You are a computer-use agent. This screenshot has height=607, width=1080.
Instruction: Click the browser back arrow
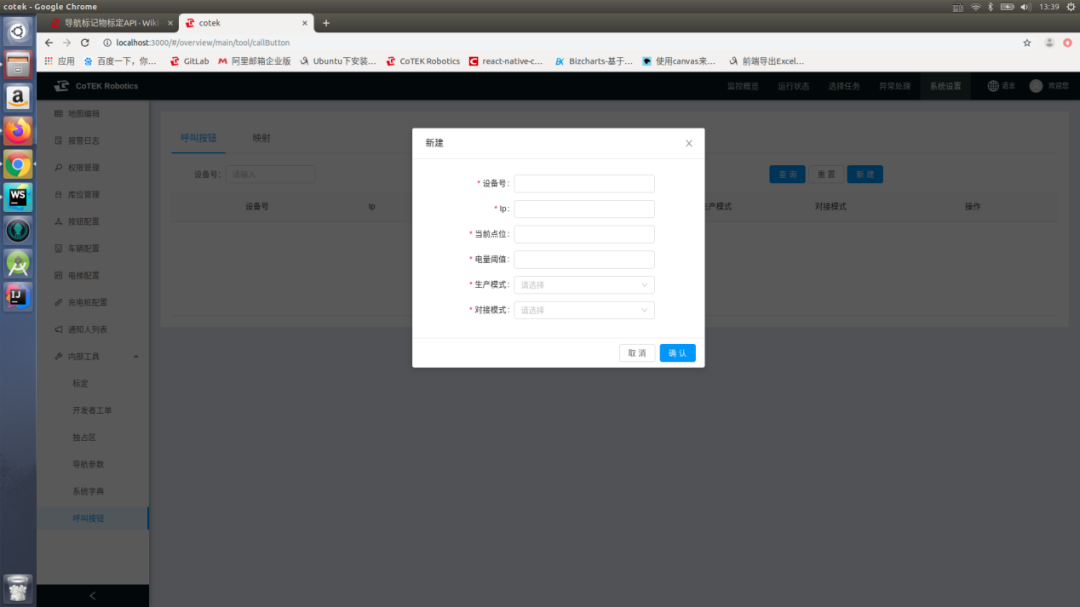click(x=49, y=43)
